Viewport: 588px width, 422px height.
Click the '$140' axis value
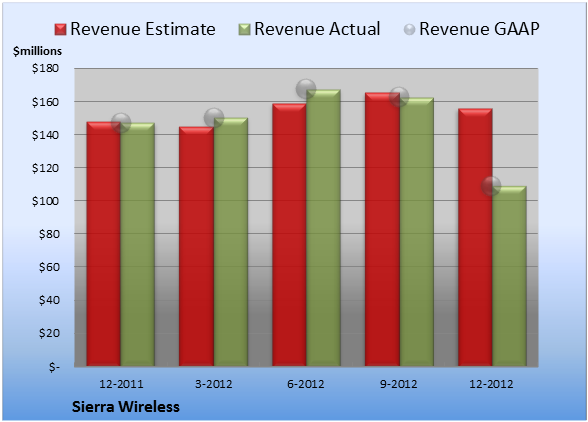pyautogui.click(x=45, y=135)
